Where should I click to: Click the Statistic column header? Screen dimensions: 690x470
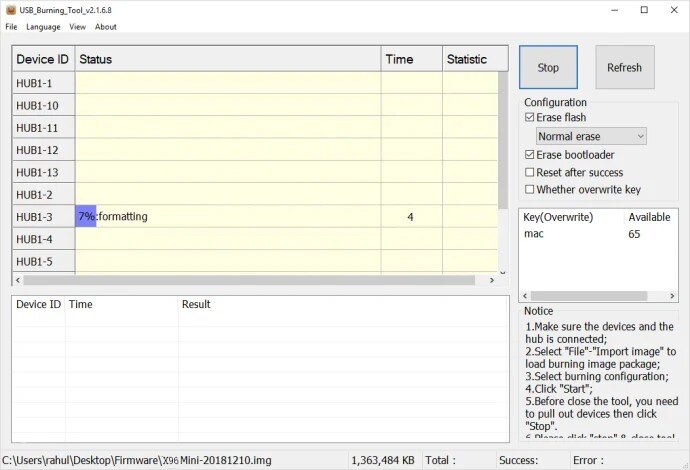pyautogui.click(x=468, y=59)
